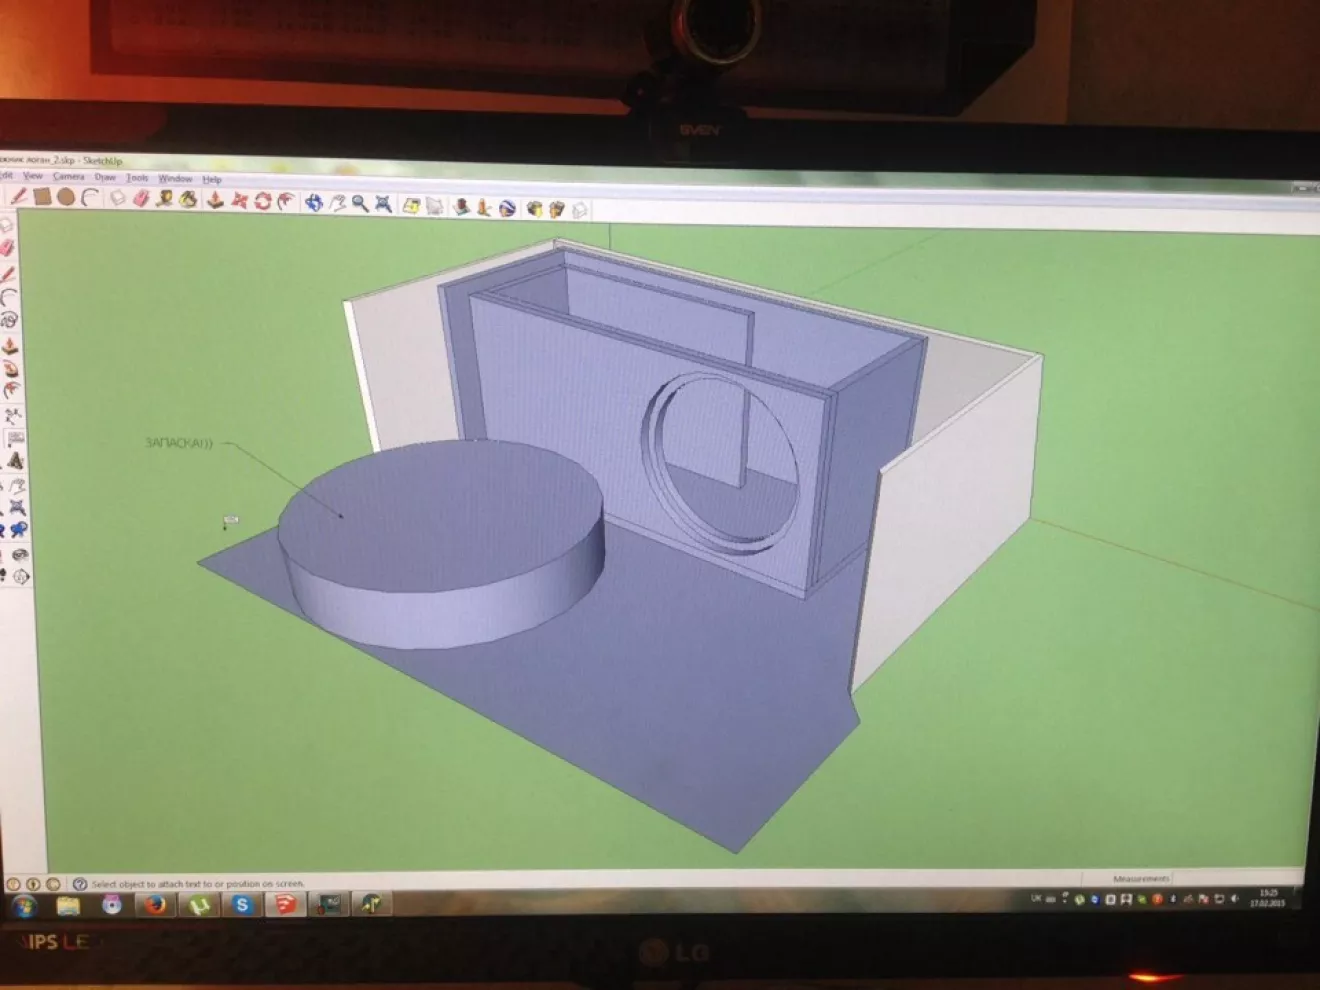This screenshot has width=1320, height=990.
Task: Select Section Plane tool in left tool set
Action: [20, 576]
